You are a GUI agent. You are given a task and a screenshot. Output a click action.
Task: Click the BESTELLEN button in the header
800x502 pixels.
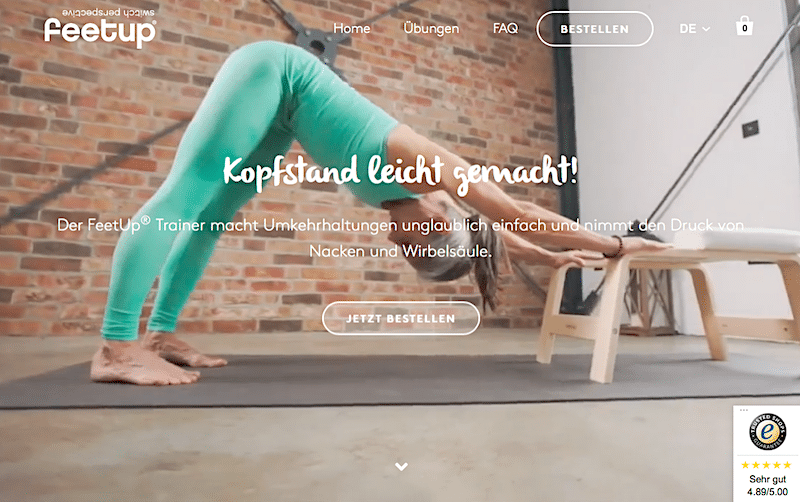coord(595,29)
